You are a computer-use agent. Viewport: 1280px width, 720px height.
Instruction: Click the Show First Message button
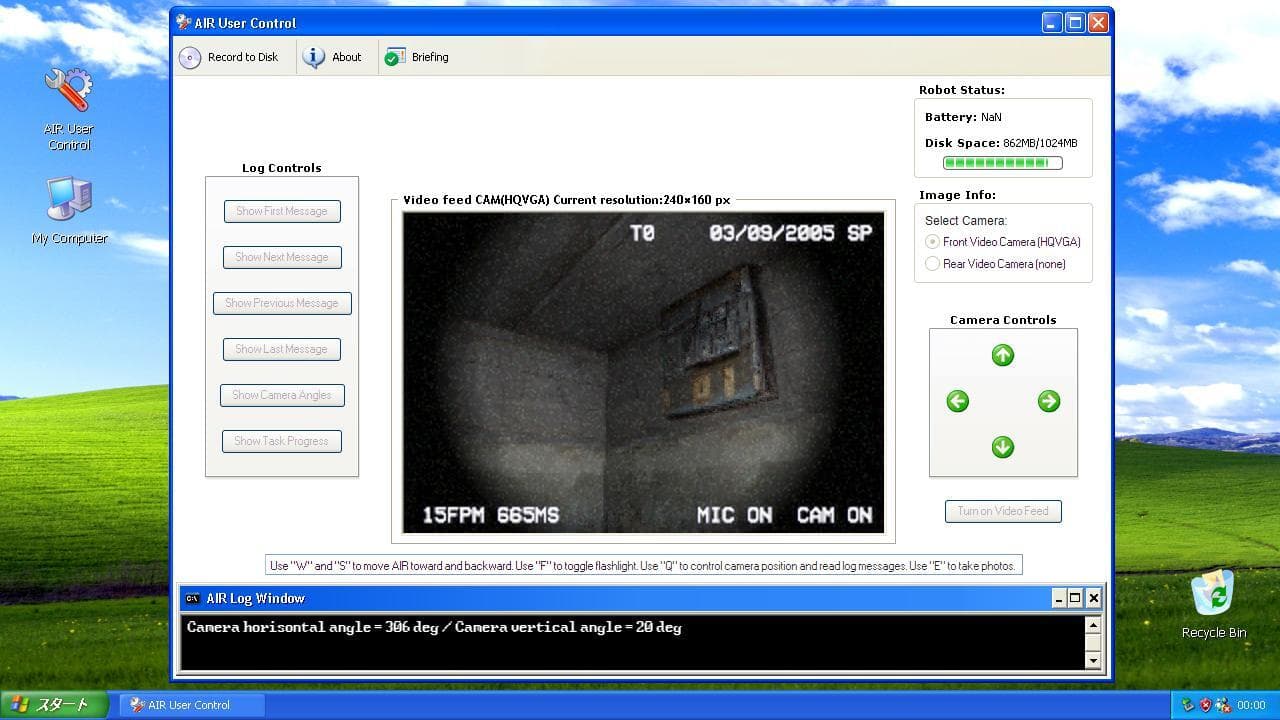(x=282, y=211)
